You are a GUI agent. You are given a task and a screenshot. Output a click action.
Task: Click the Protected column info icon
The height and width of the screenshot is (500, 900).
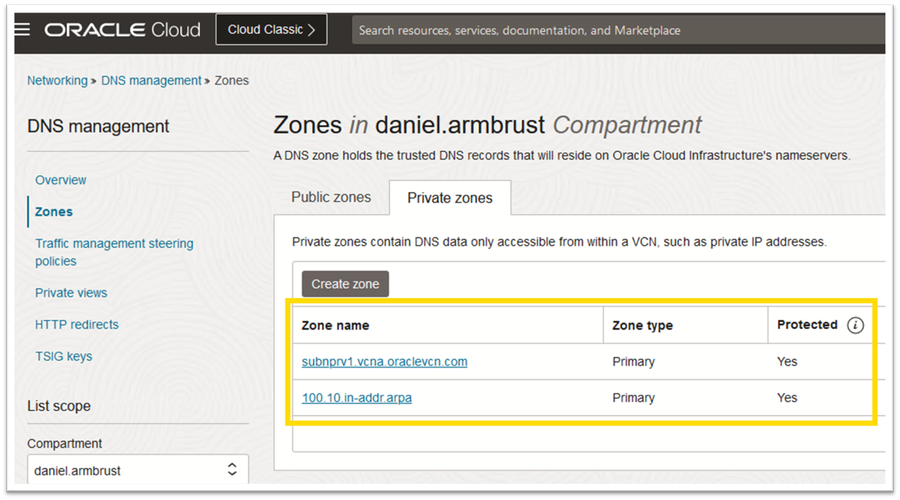855,325
